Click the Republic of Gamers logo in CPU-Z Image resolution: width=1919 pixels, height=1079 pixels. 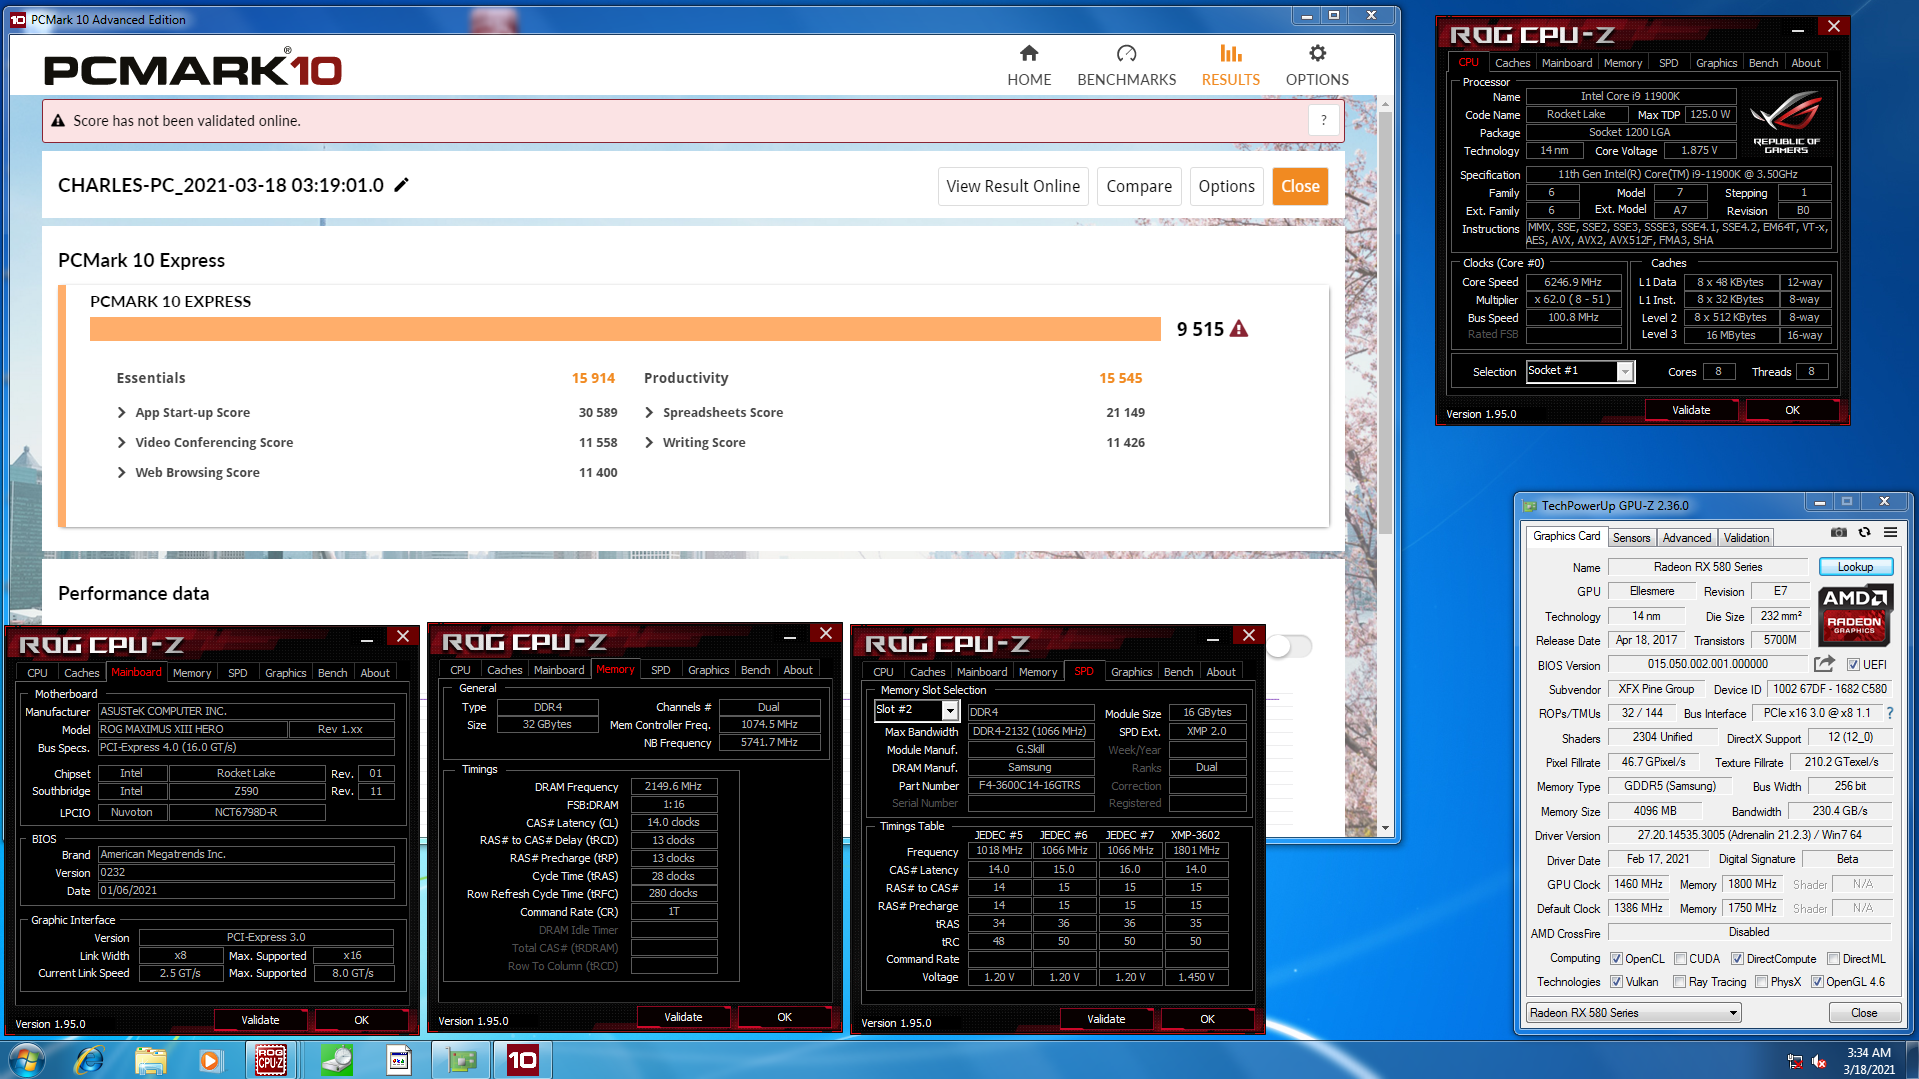tap(1786, 123)
